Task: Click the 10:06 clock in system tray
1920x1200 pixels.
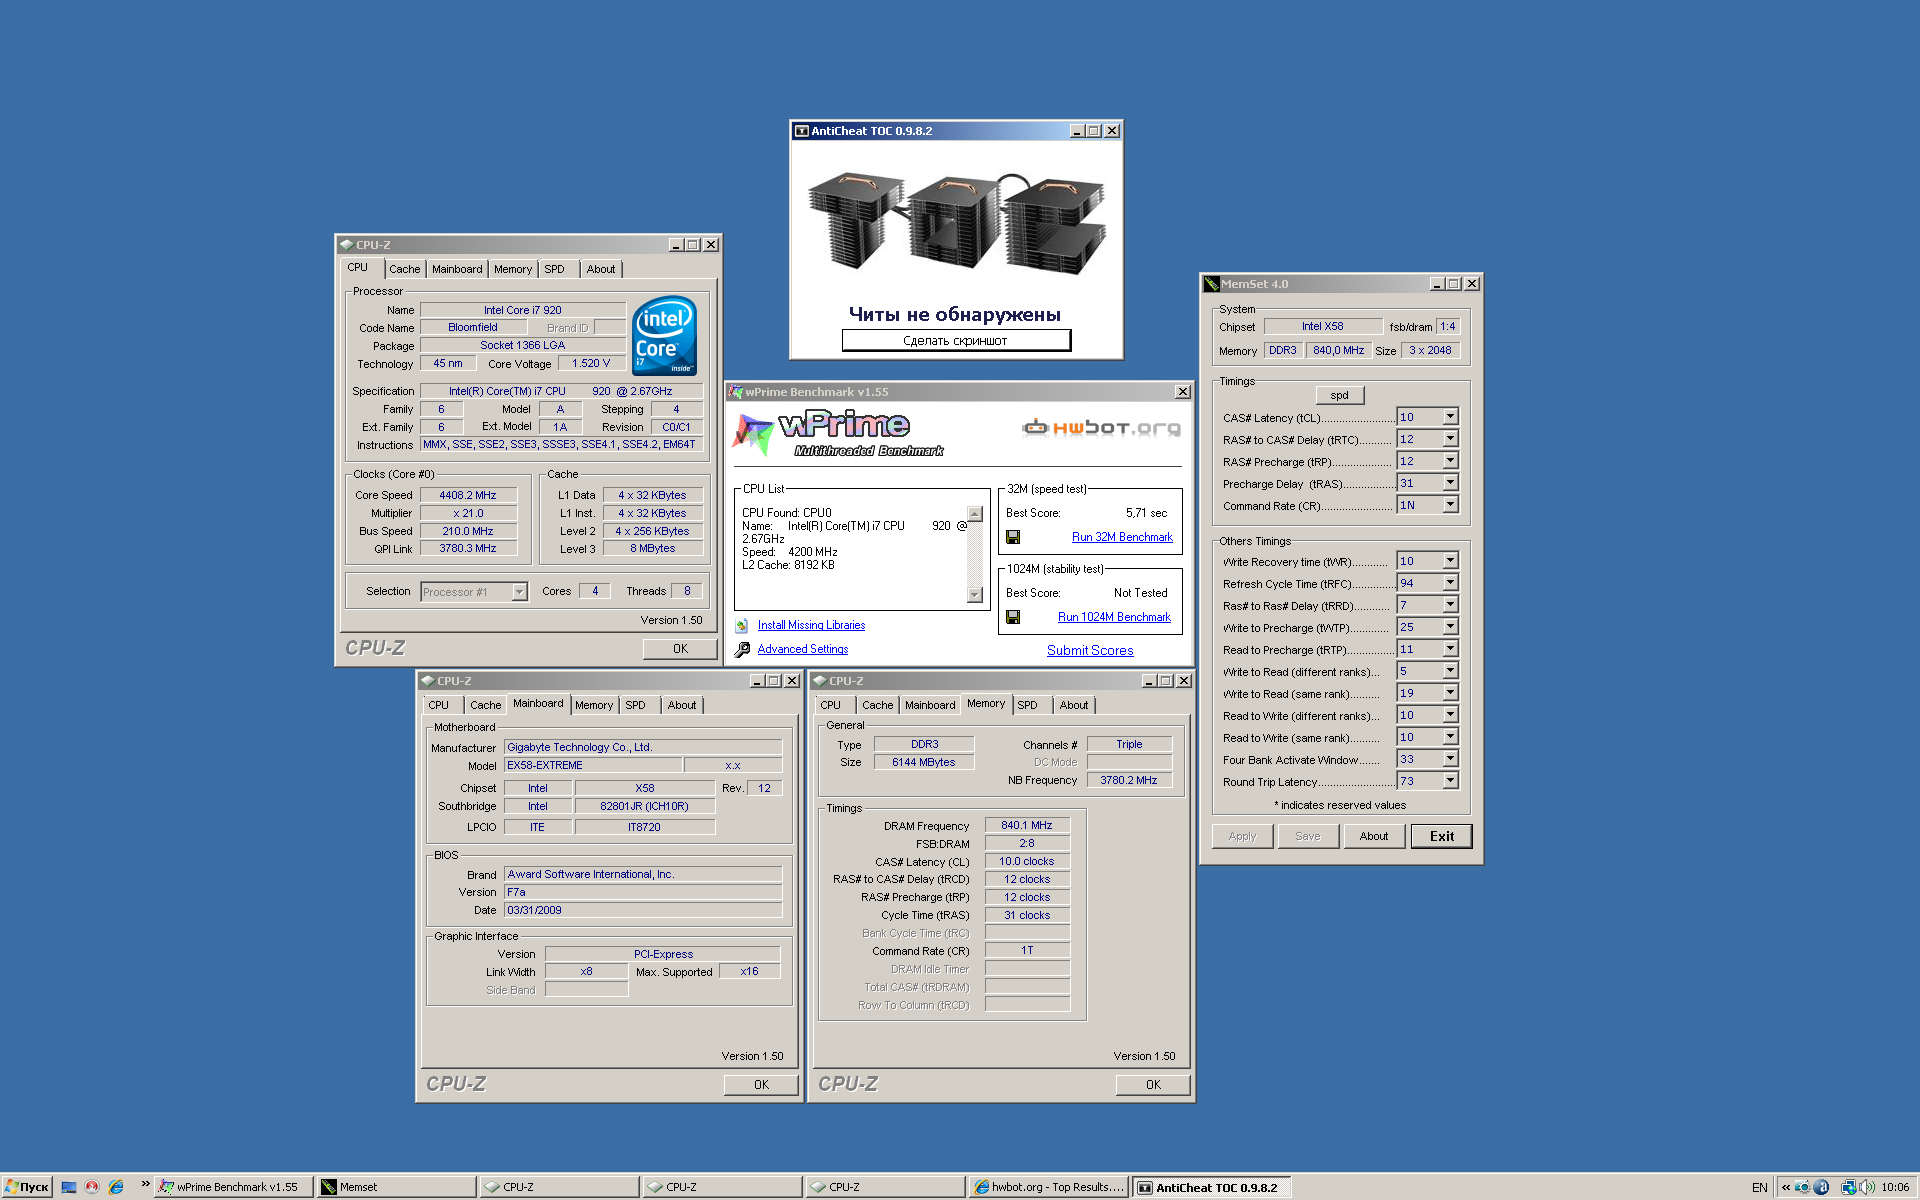Action: (x=1895, y=1187)
